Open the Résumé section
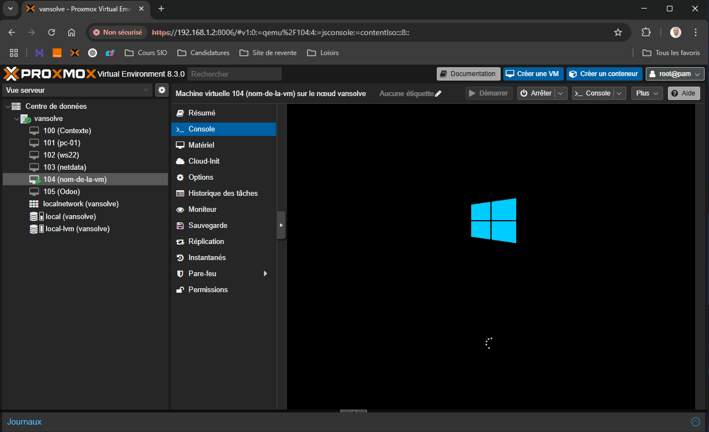 223,113
